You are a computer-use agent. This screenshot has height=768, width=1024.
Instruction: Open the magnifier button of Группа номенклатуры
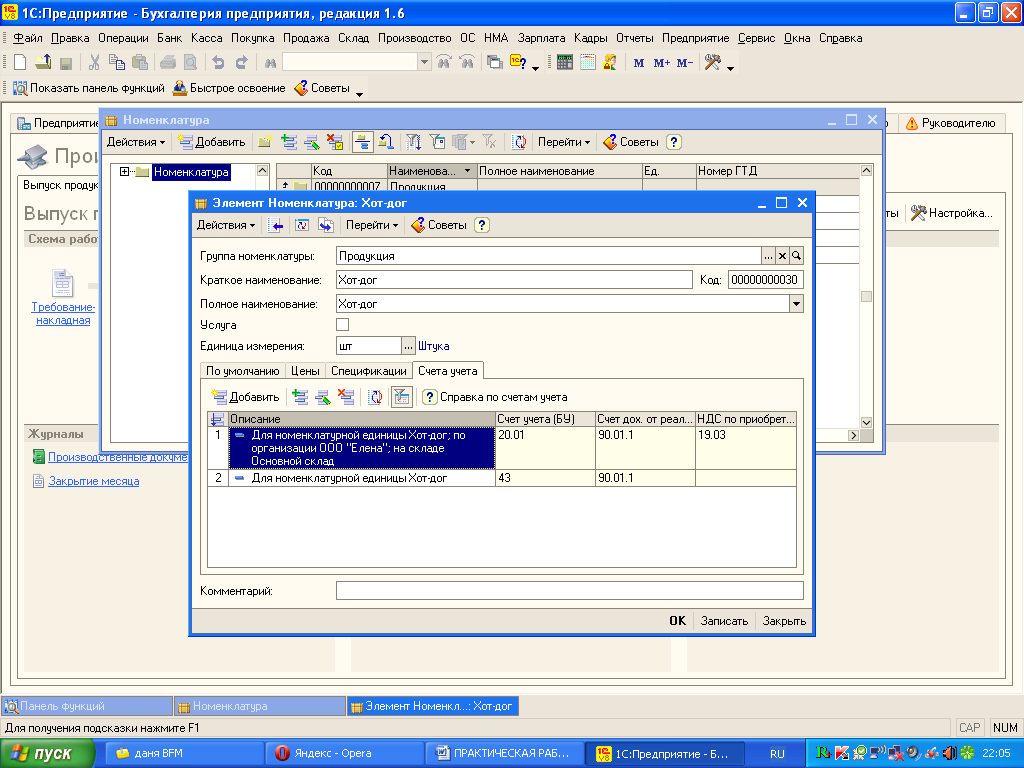(796, 256)
